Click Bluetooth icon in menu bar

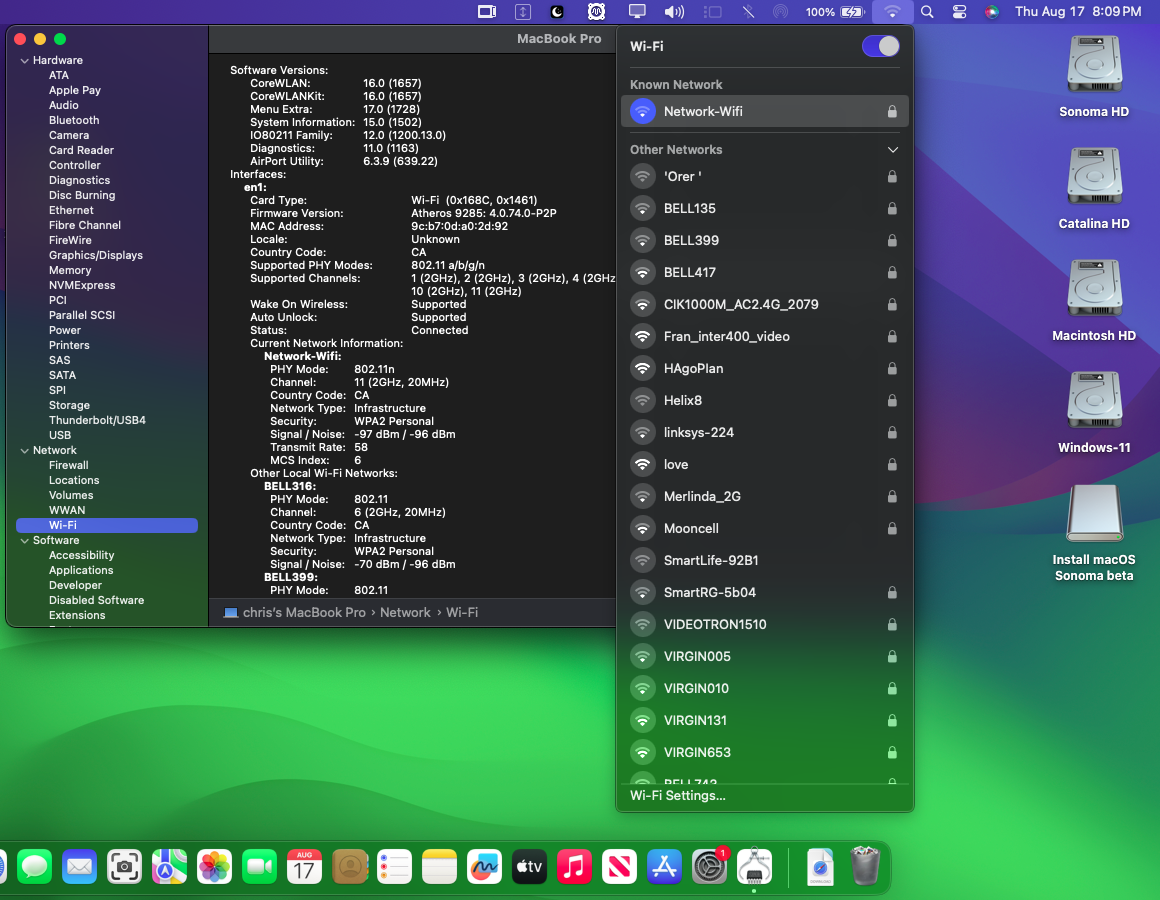[x=749, y=11]
